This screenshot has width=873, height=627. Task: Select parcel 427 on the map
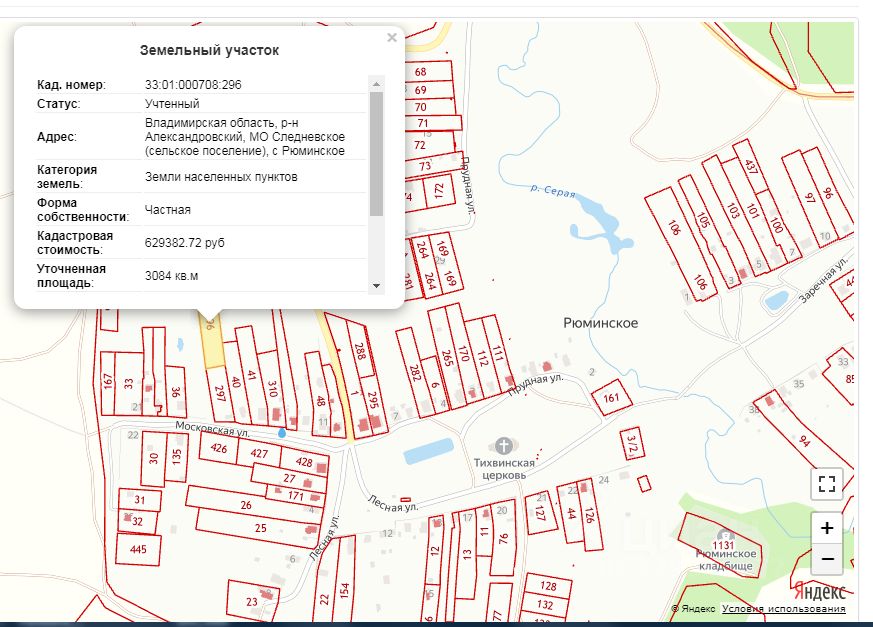[259, 453]
